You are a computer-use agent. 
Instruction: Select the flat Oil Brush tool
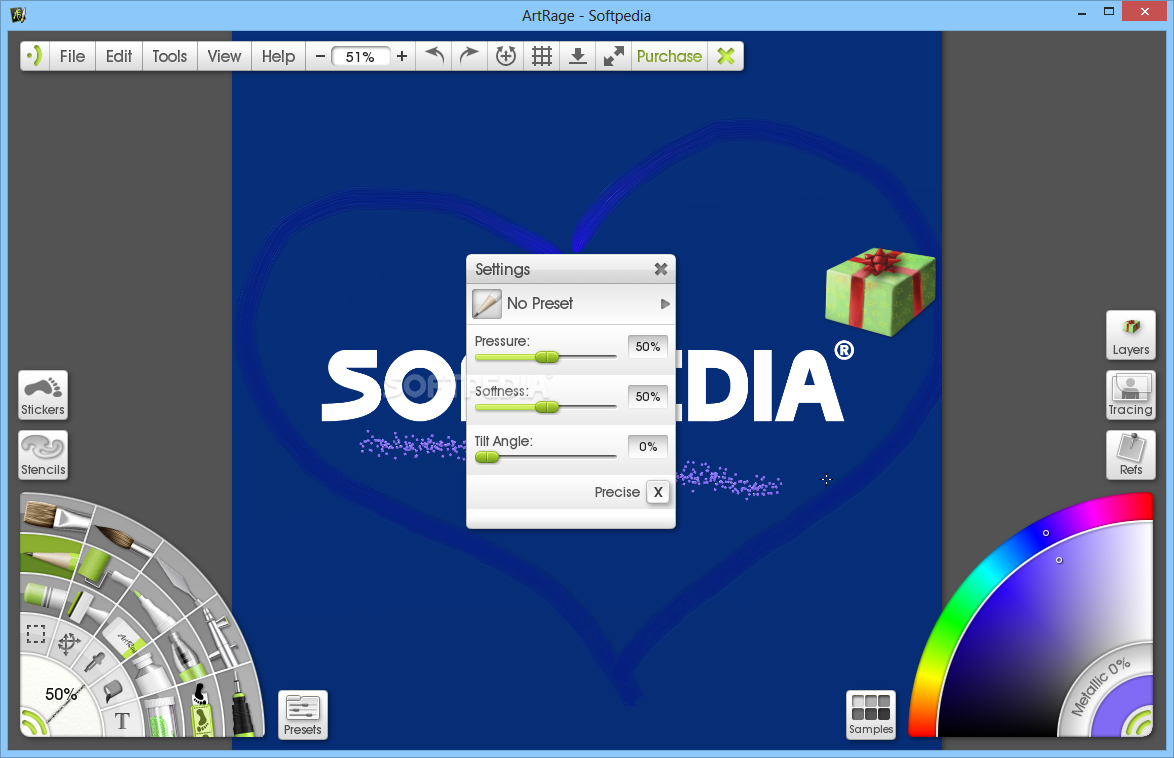click(x=56, y=516)
